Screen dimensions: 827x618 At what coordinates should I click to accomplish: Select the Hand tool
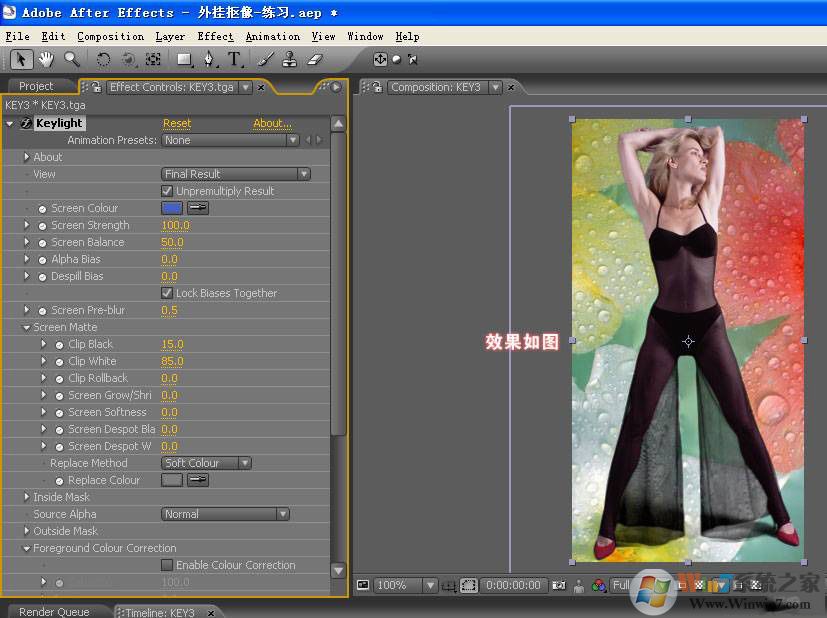[47, 60]
